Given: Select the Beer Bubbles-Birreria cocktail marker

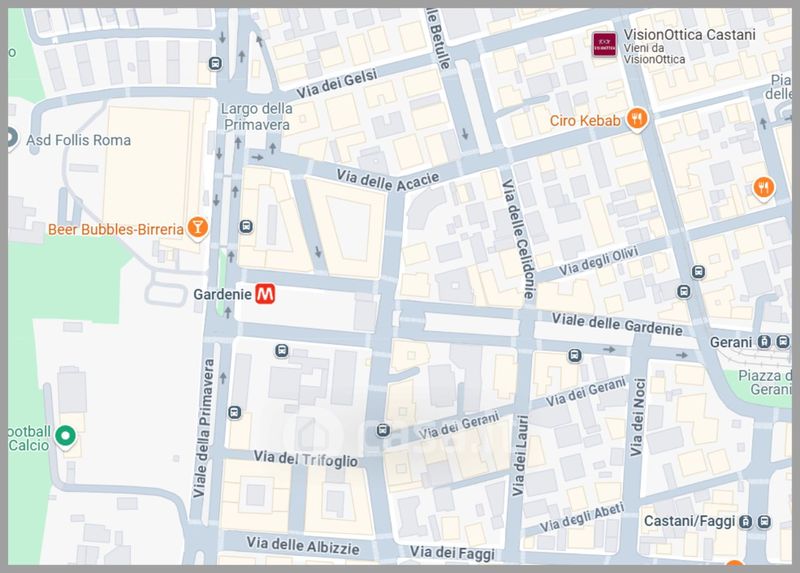Looking at the screenshot, I should coord(197,228).
